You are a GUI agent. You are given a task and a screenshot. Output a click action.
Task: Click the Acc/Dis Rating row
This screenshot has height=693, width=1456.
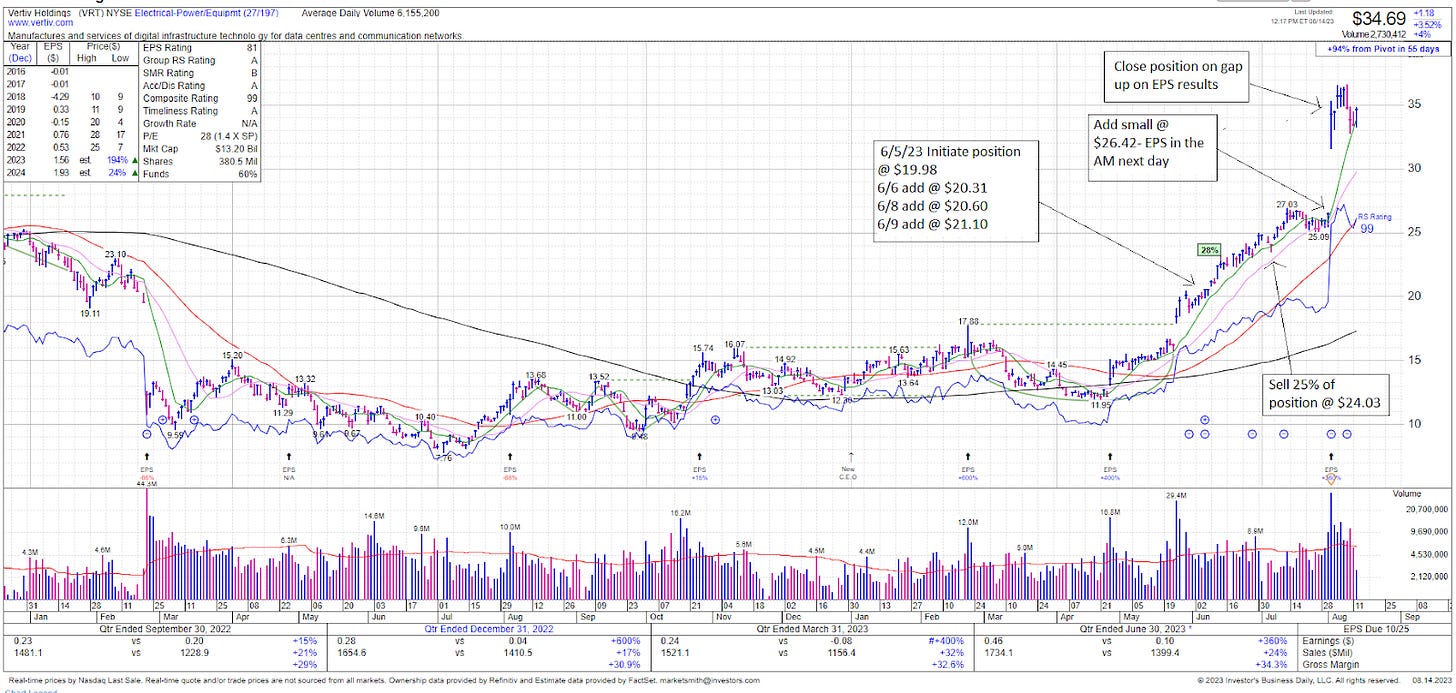tap(202, 86)
